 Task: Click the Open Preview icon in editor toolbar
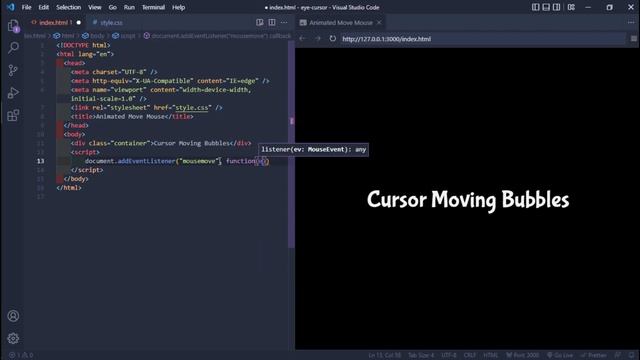[260, 22]
